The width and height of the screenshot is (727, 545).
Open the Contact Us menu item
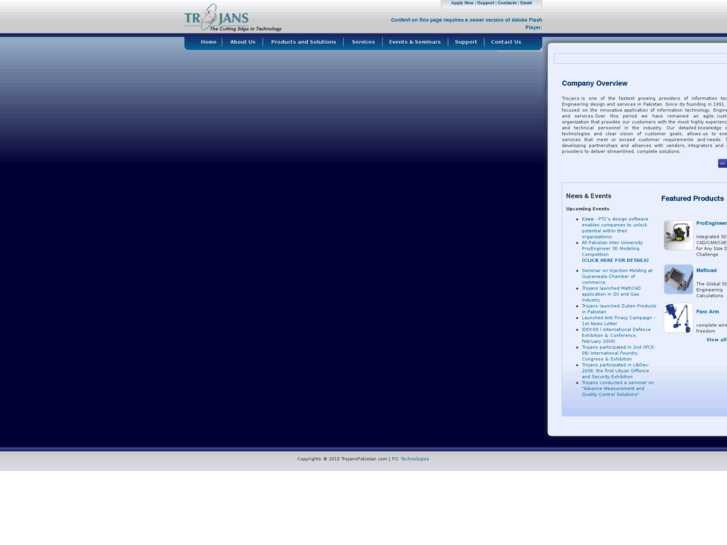[506, 42]
